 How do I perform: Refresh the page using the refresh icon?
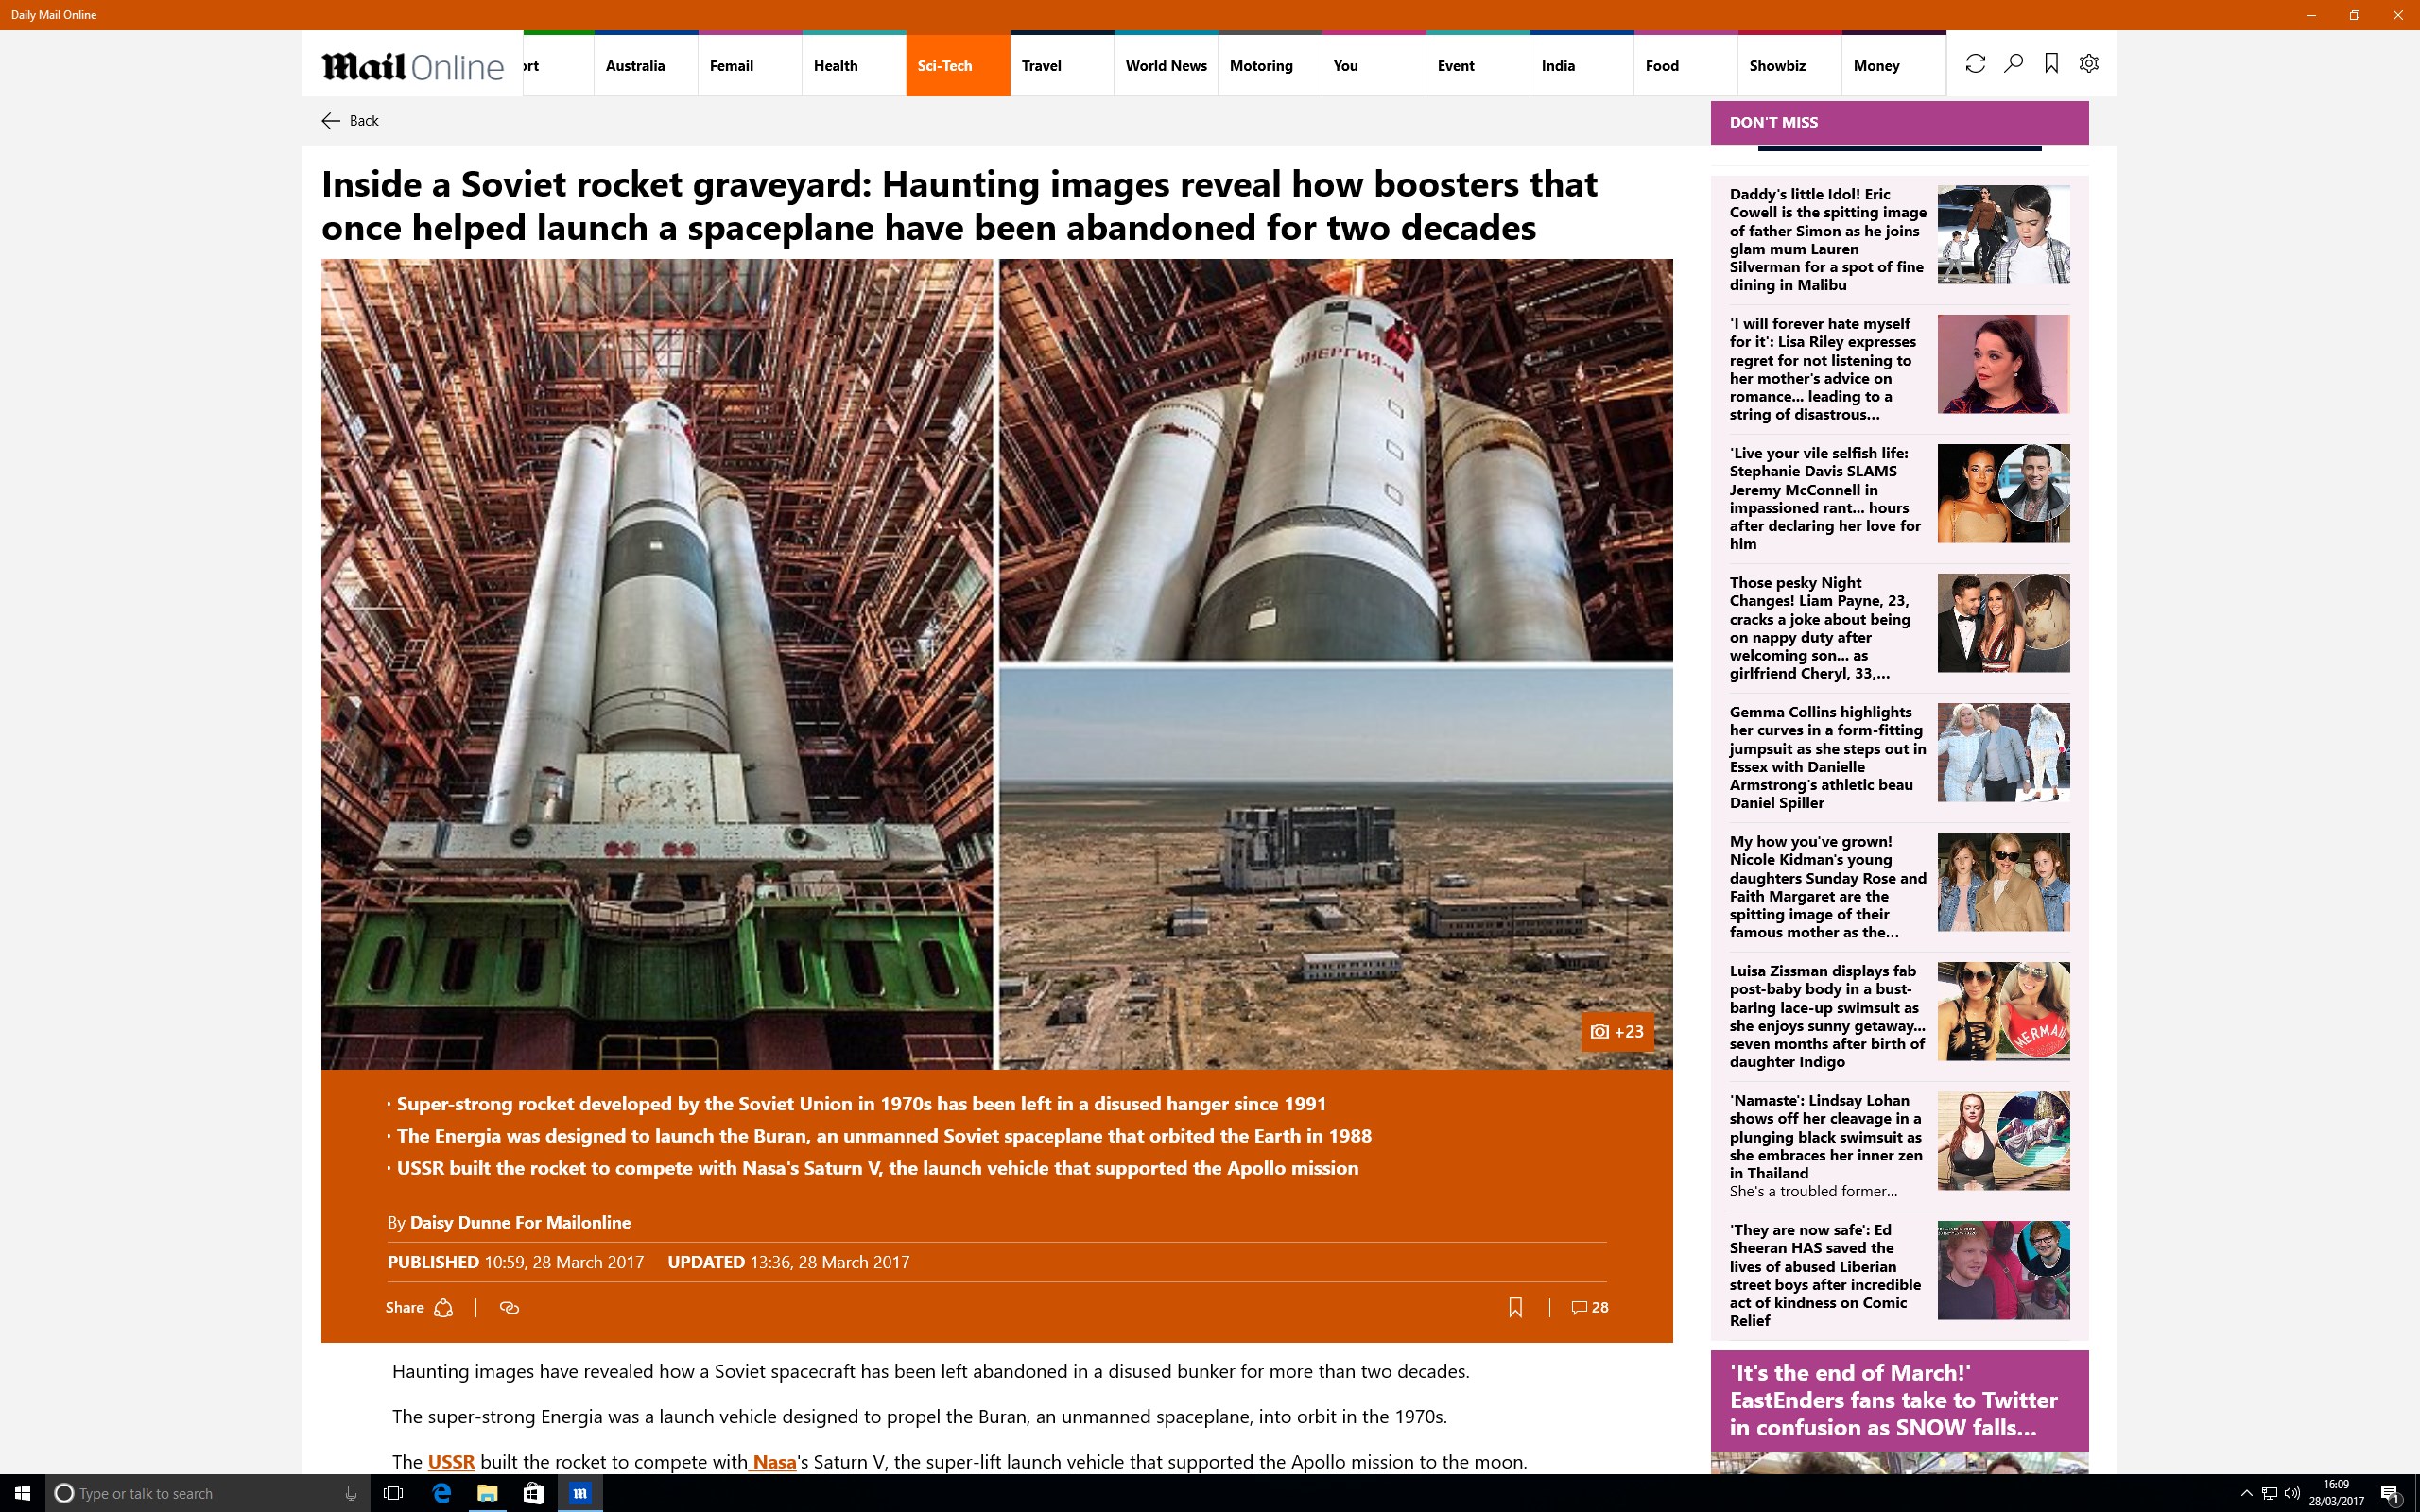[x=1975, y=63]
